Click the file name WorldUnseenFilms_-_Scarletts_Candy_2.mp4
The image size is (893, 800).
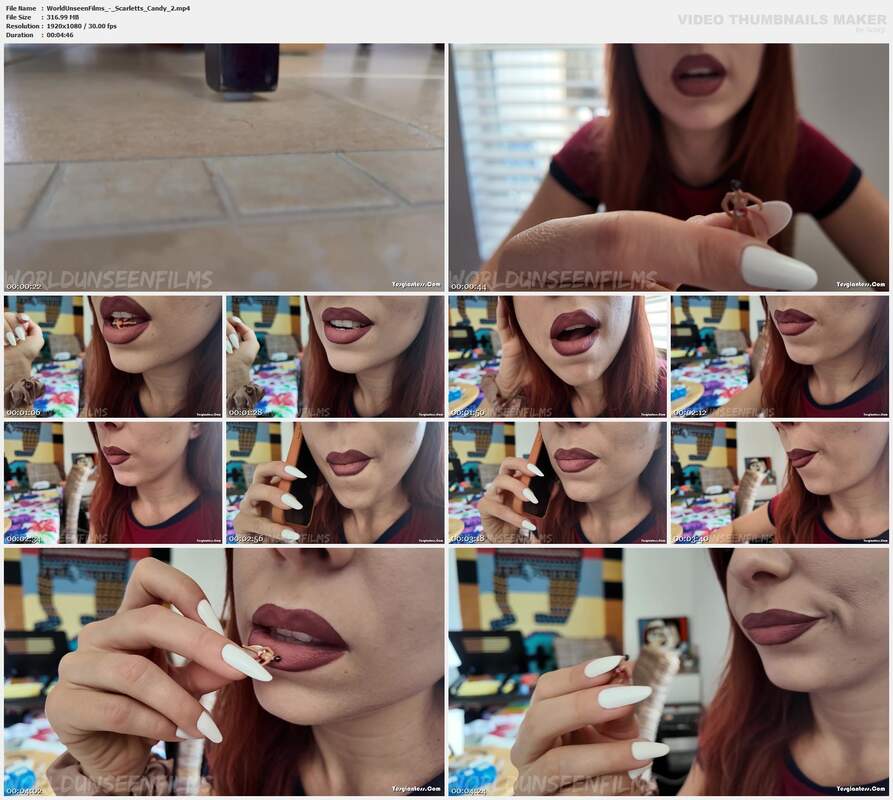point(118,9)
